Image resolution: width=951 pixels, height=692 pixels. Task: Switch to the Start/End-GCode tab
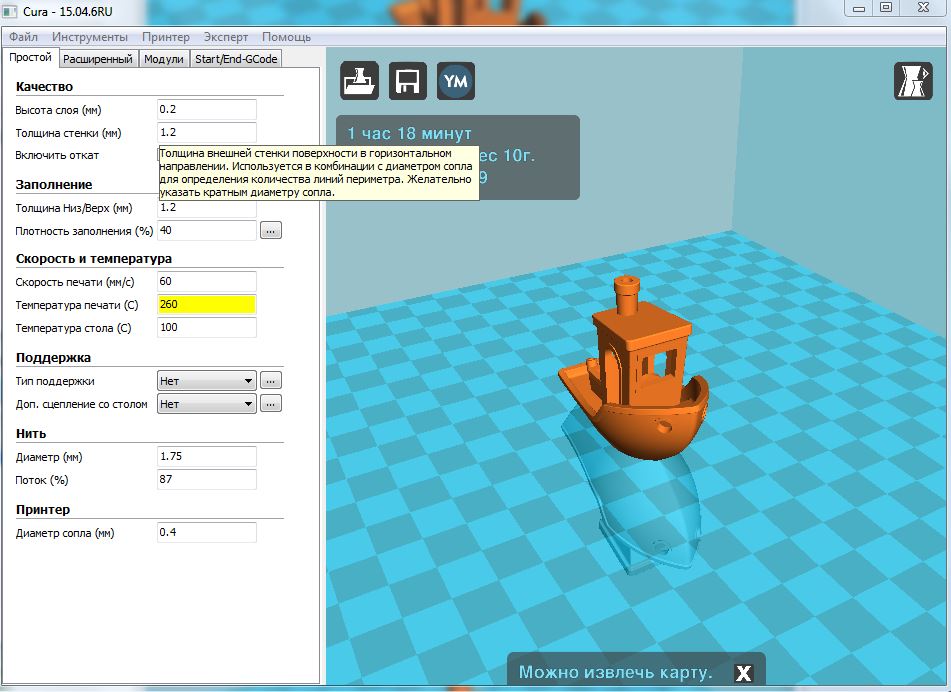click(236, 59)
